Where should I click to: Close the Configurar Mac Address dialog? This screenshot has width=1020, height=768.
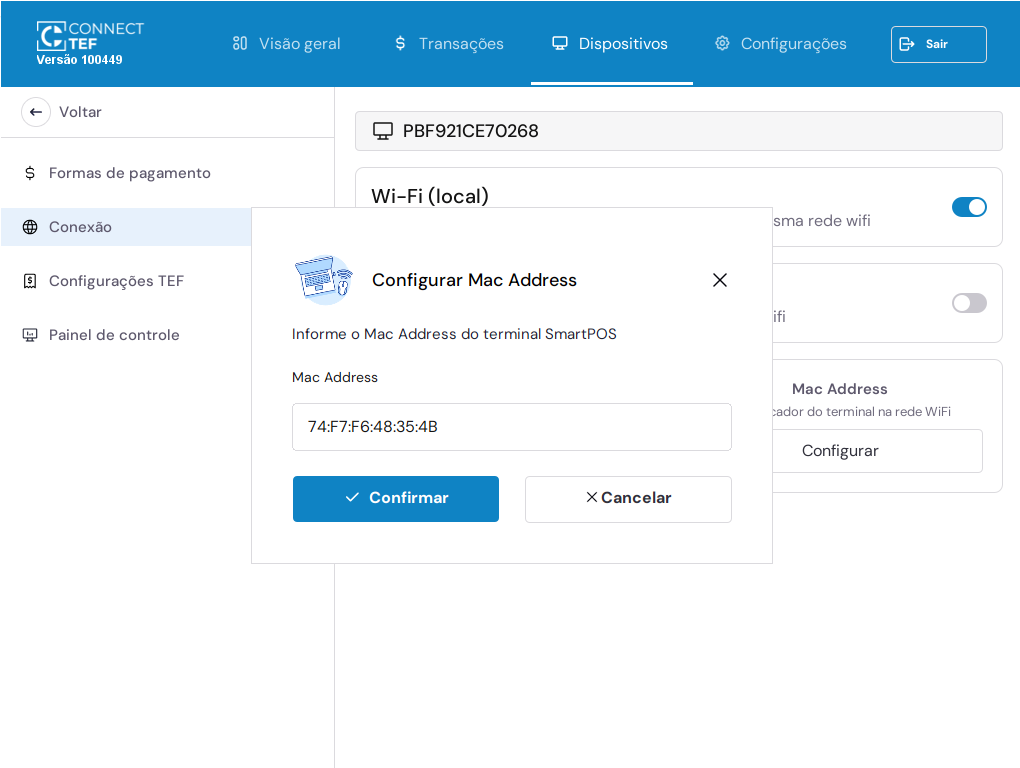(x=719, y=280)
